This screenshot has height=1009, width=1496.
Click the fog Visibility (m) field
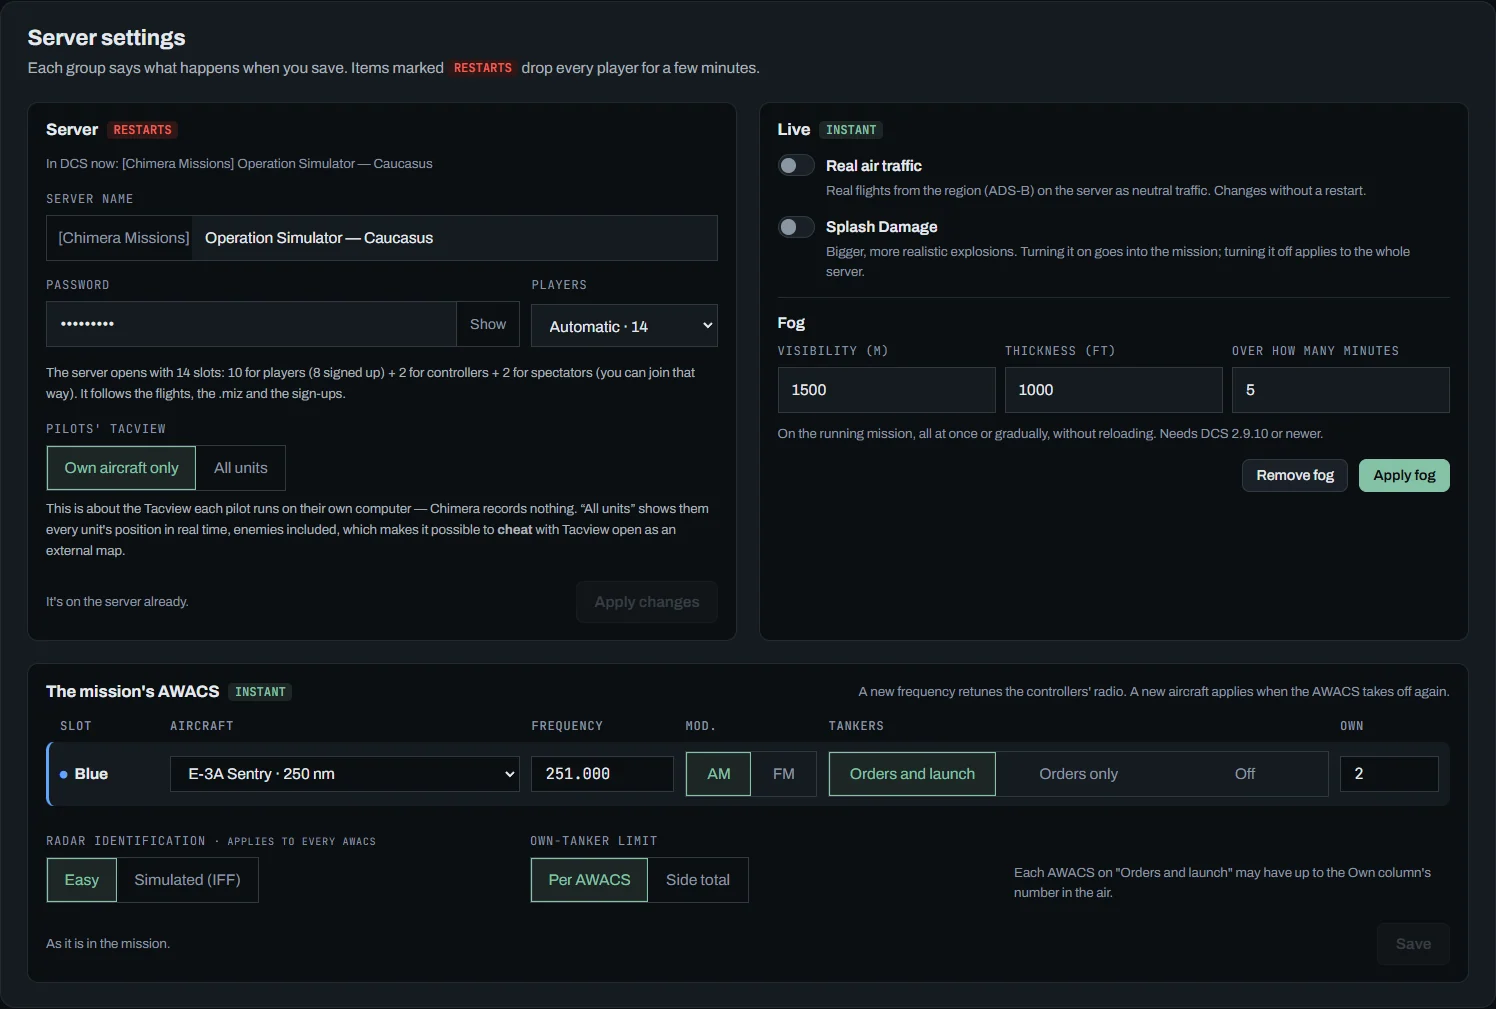(x=887, y=390)
